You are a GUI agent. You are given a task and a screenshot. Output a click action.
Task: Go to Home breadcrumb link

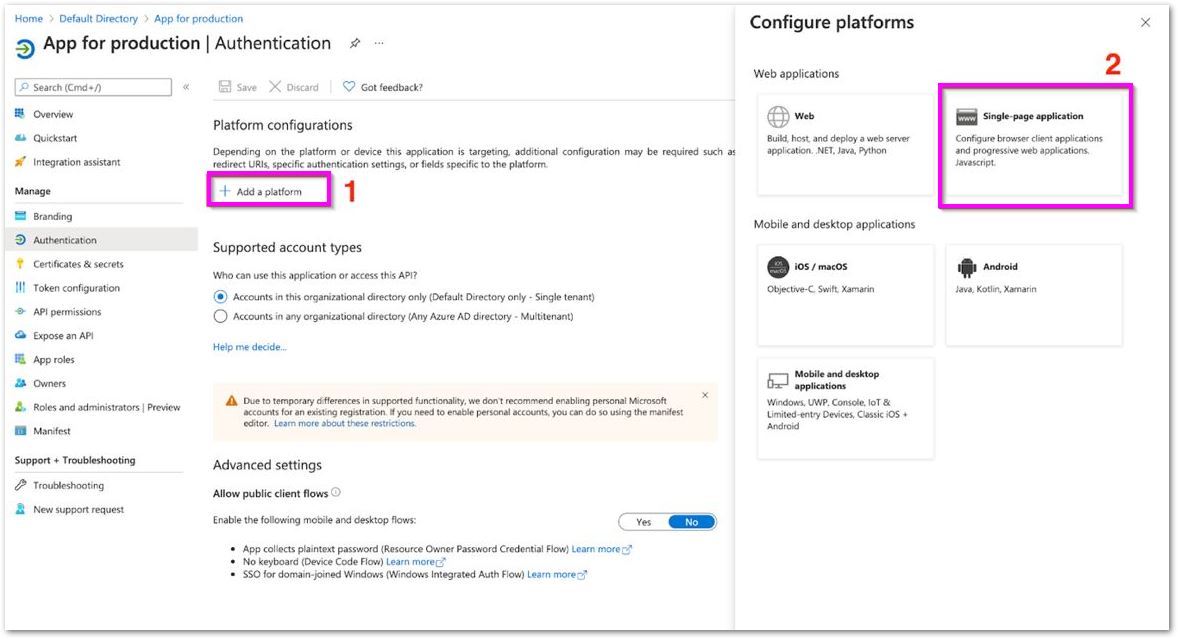click(29, 19)
